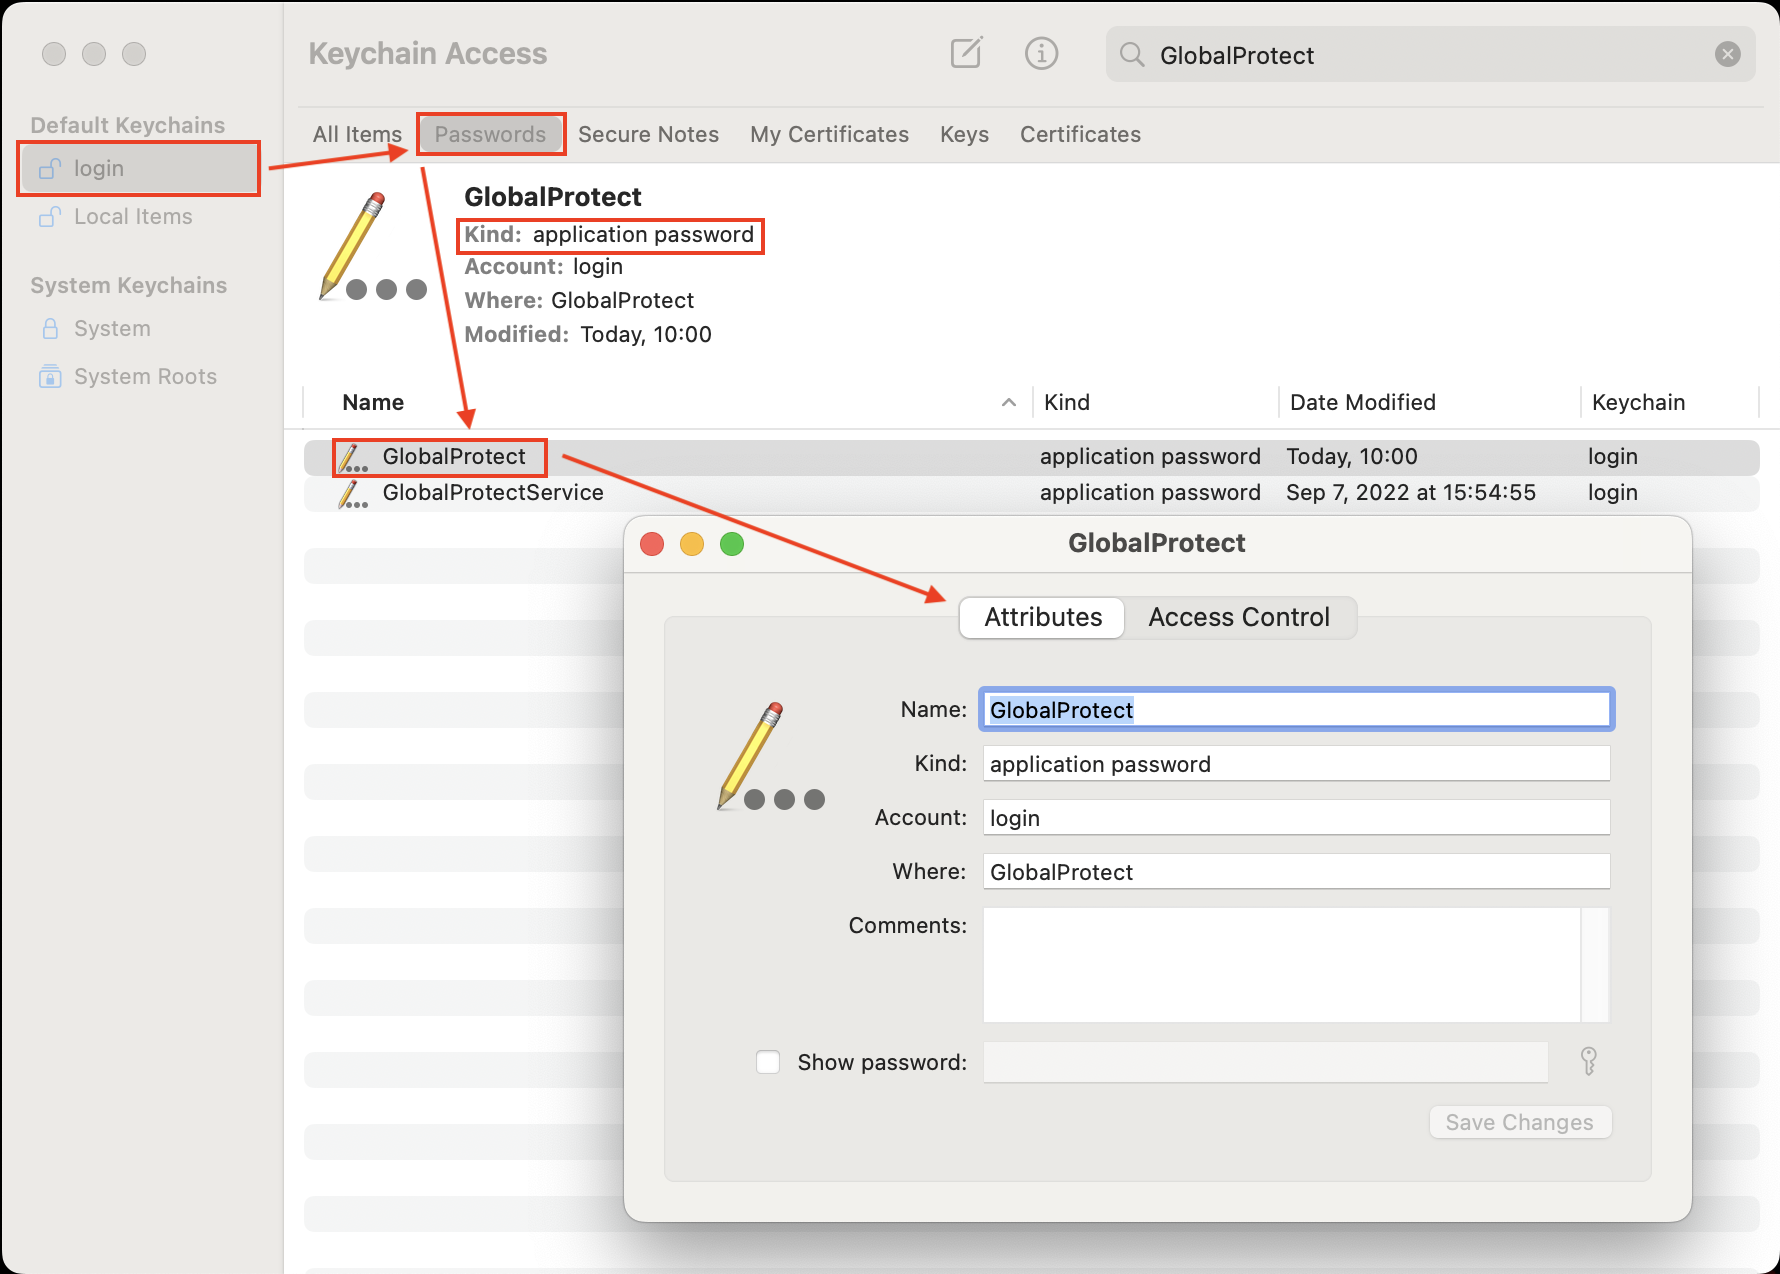Click the Comments field scrollbar
Screen dimensions: 1780x1274
(x=1596, y=965)
